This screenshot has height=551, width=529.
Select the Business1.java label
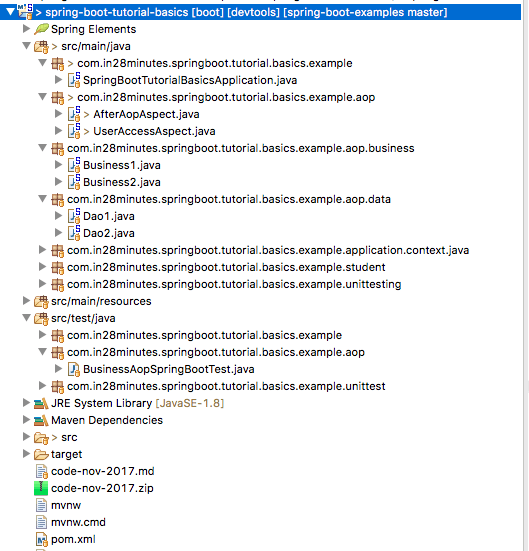click(122, 165)
